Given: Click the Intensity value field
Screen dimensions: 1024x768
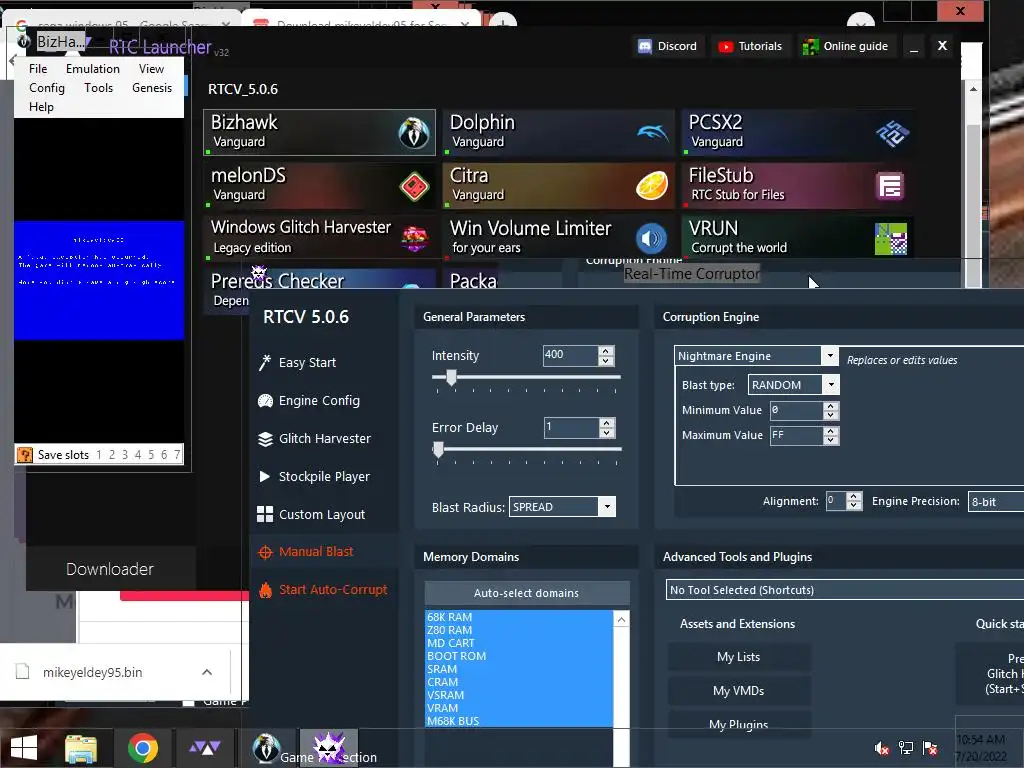Looking at the screenshot, I should [x=570, y=355].
